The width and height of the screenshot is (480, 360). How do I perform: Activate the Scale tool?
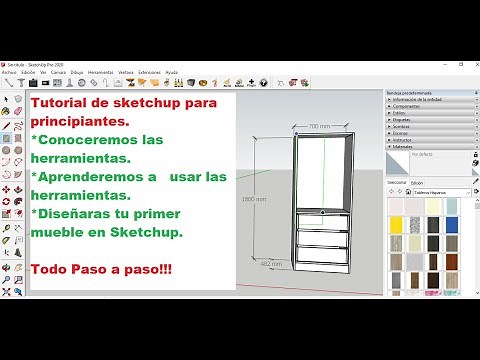pyautogui.click(x=6, y=213)
